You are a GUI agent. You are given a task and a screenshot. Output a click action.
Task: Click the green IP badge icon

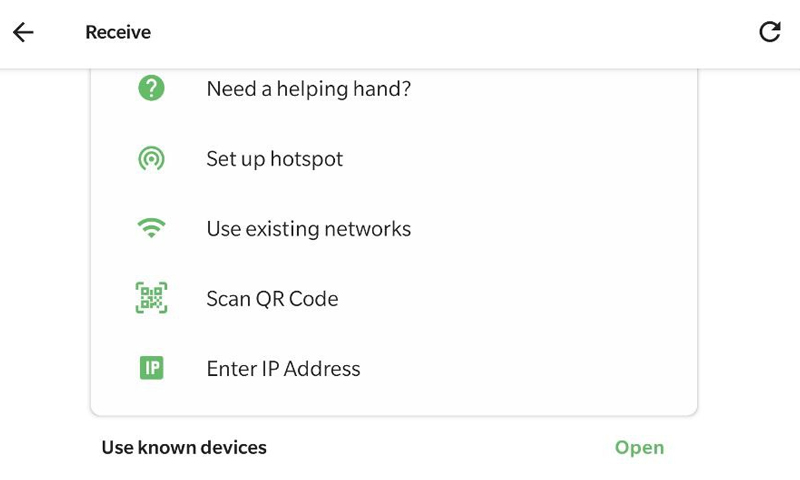[x=151, y=368]
